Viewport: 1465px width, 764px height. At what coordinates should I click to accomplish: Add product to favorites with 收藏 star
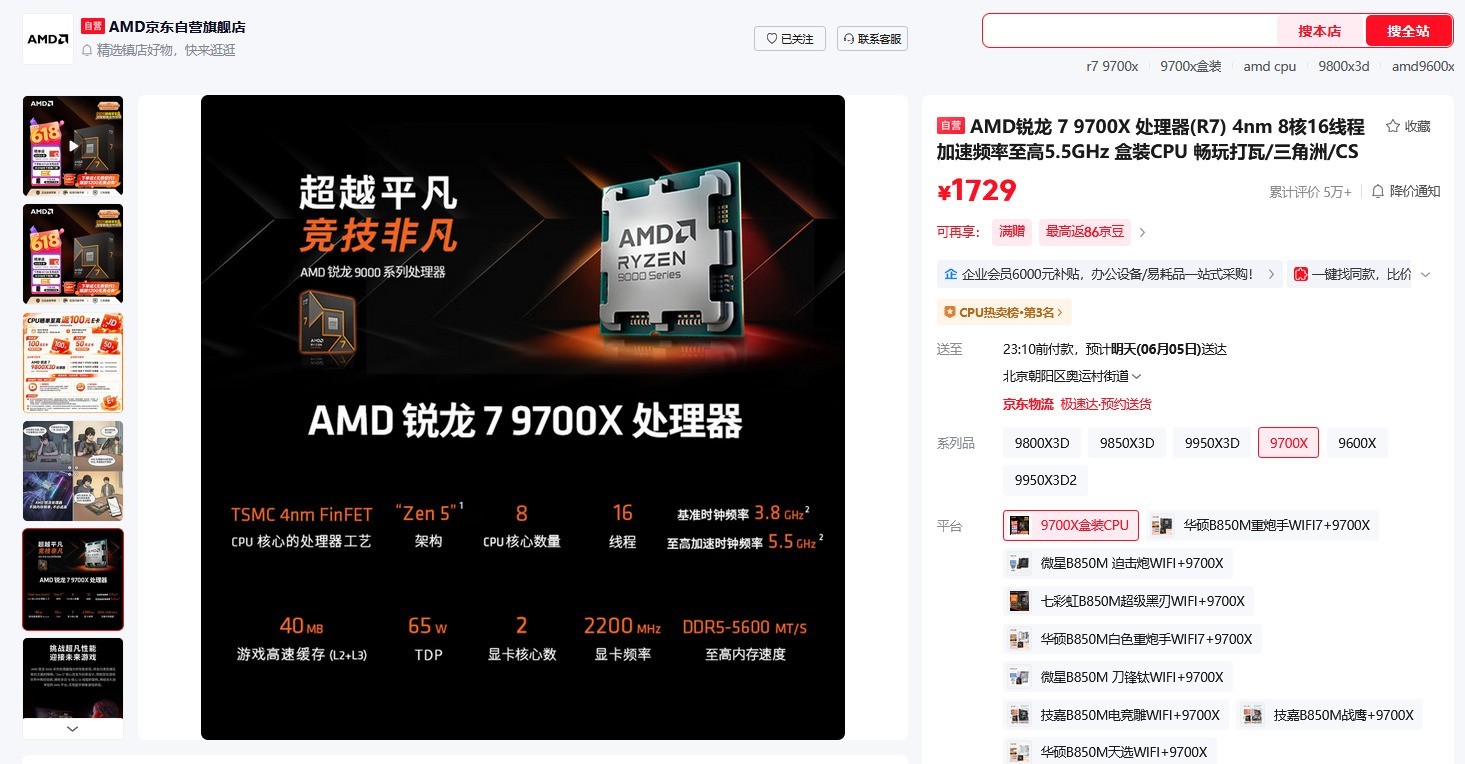[1408, 126]
